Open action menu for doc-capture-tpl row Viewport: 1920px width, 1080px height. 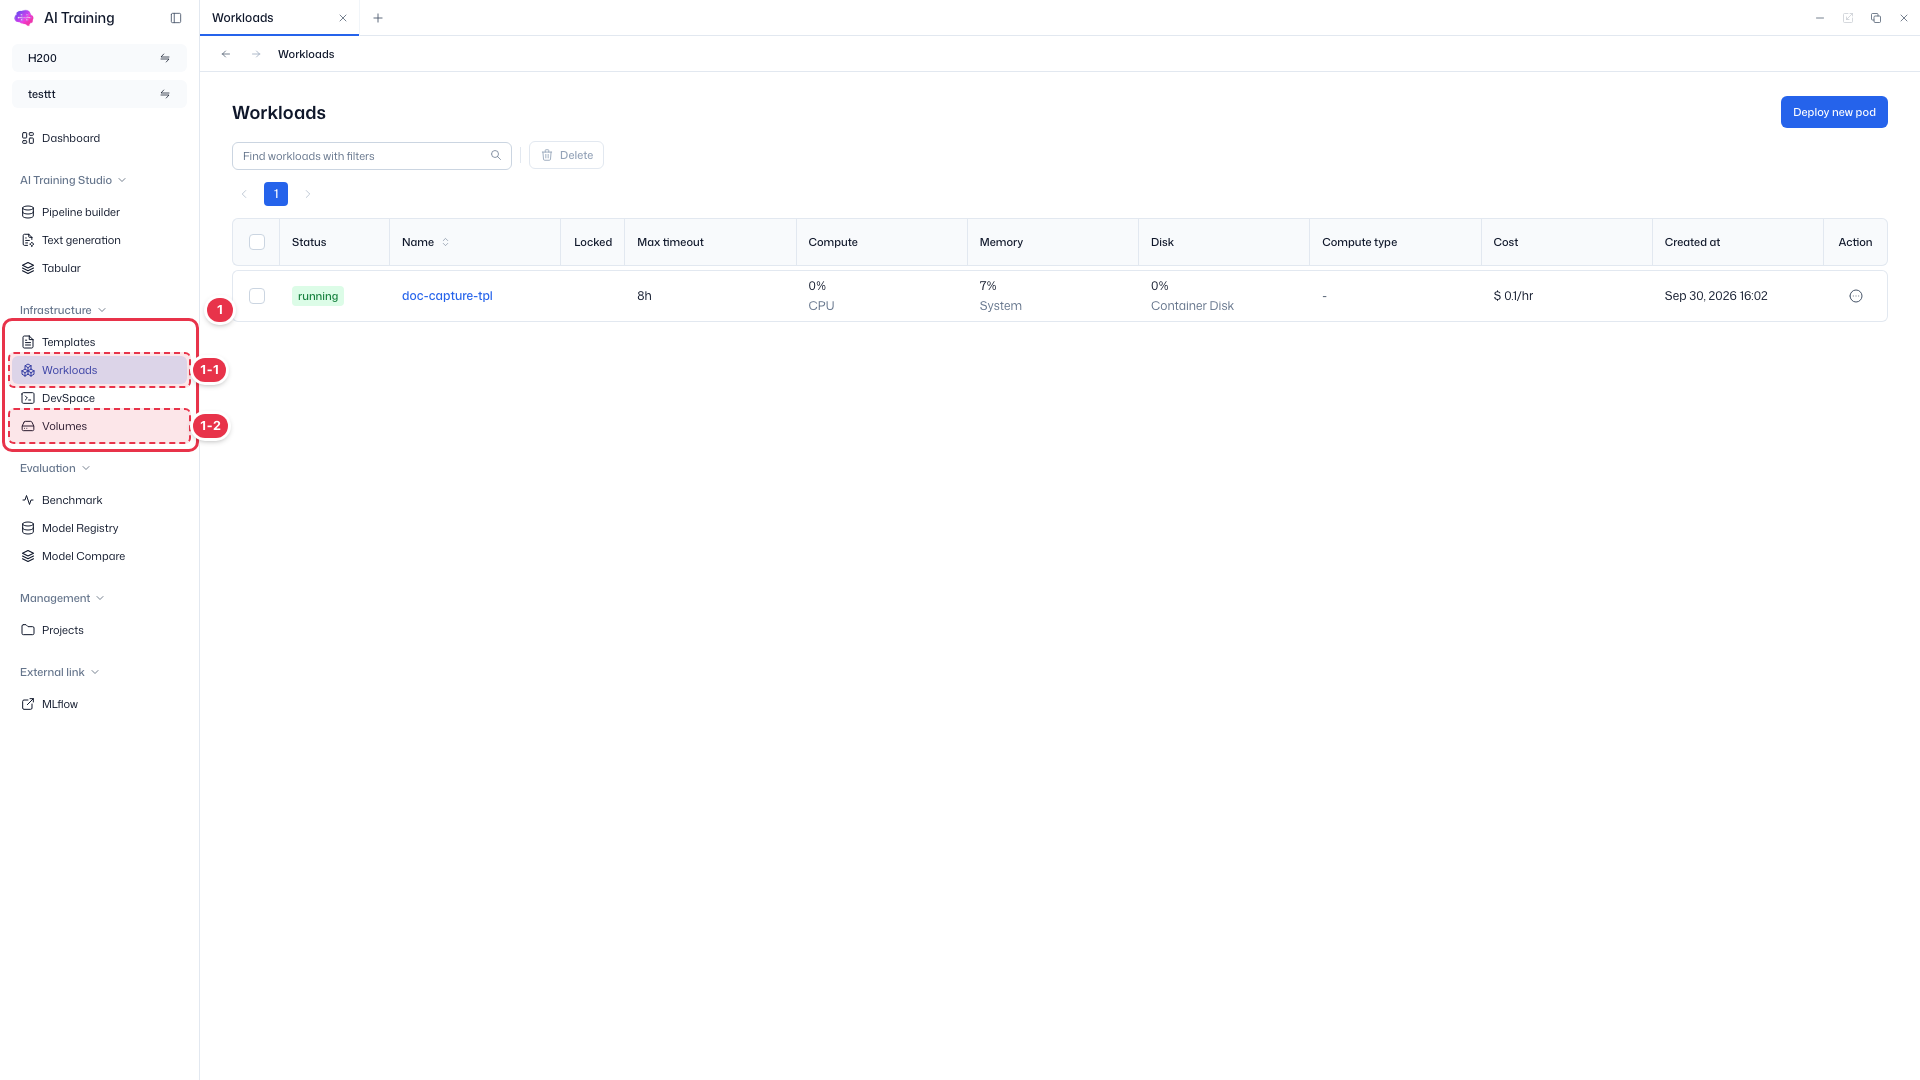[x=1856, y=296]
